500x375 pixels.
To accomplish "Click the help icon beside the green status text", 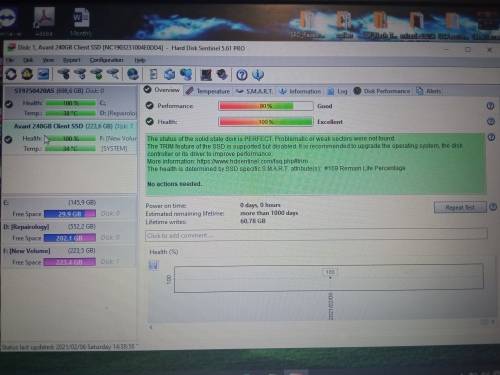I will [491, 137].
